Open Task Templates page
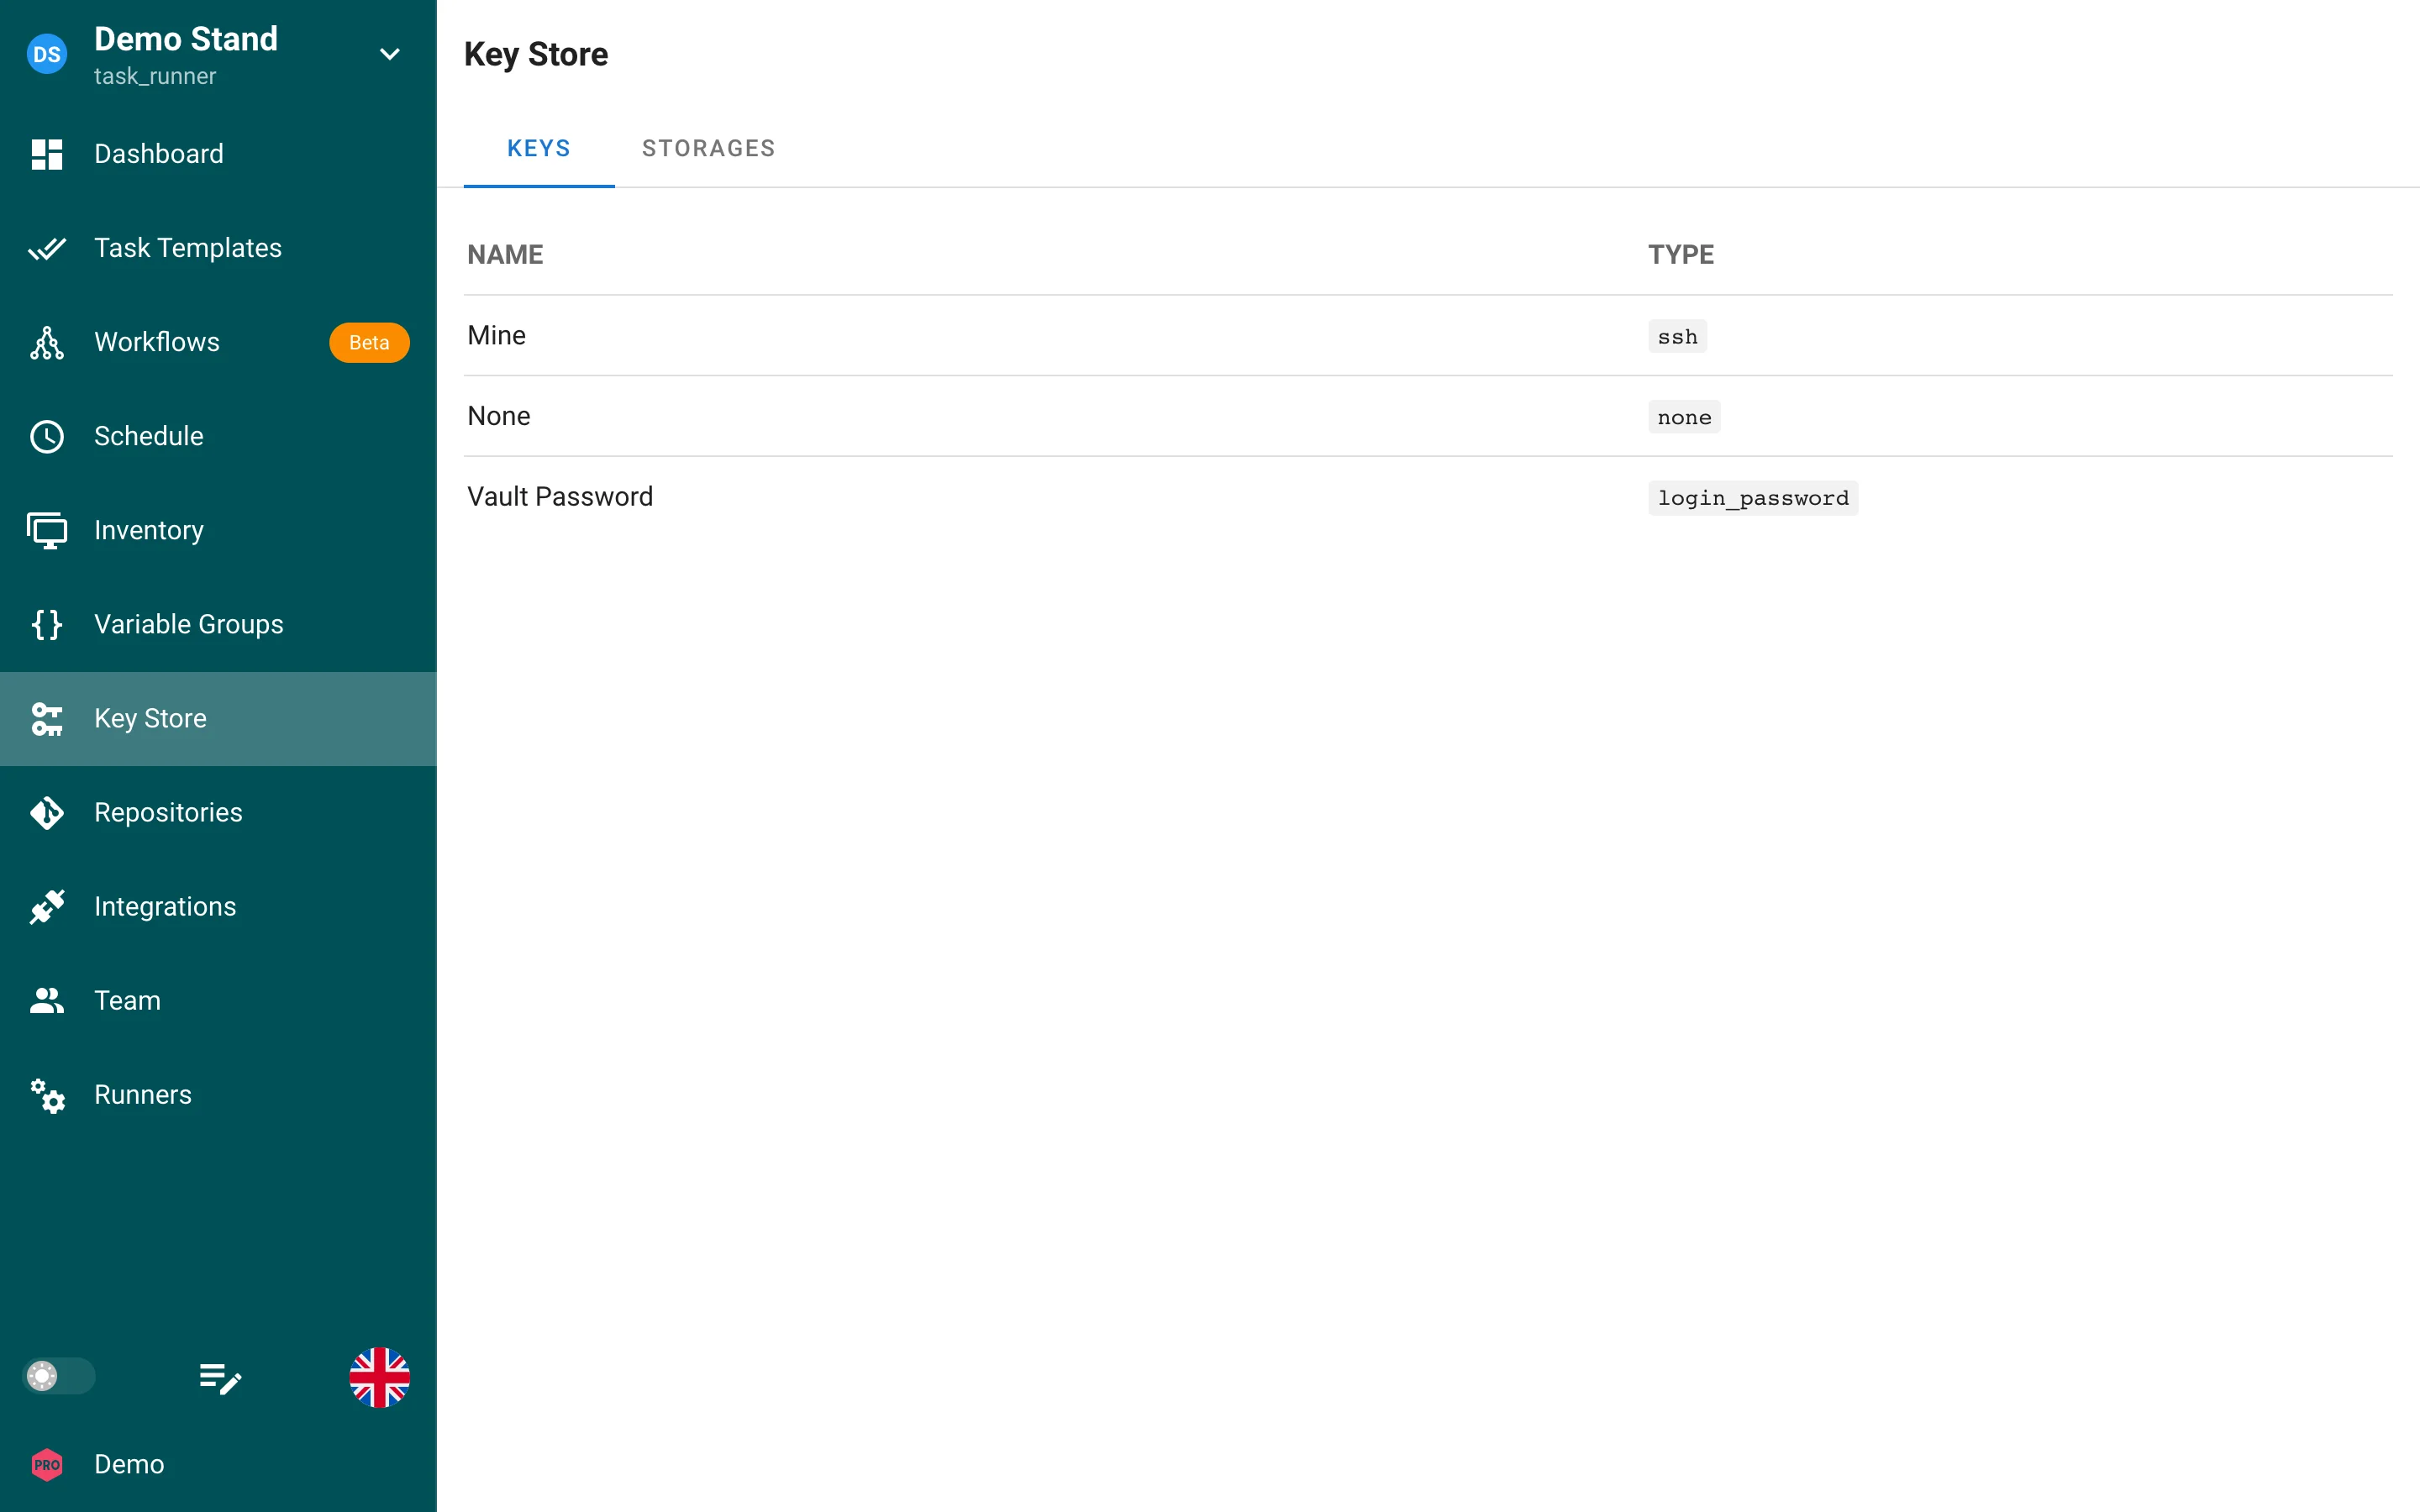The image size is (2420, 1512). tap(218, 248)
